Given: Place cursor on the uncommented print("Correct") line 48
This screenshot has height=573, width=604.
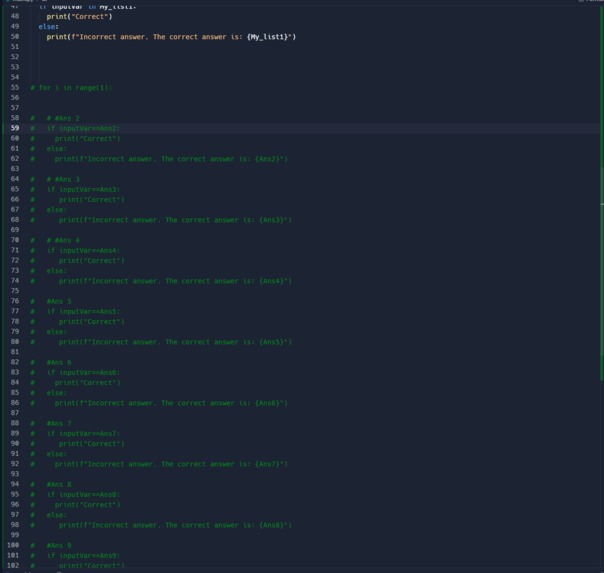Looking at the screenshot, I should pyautogui.click(x=79, y=17).
